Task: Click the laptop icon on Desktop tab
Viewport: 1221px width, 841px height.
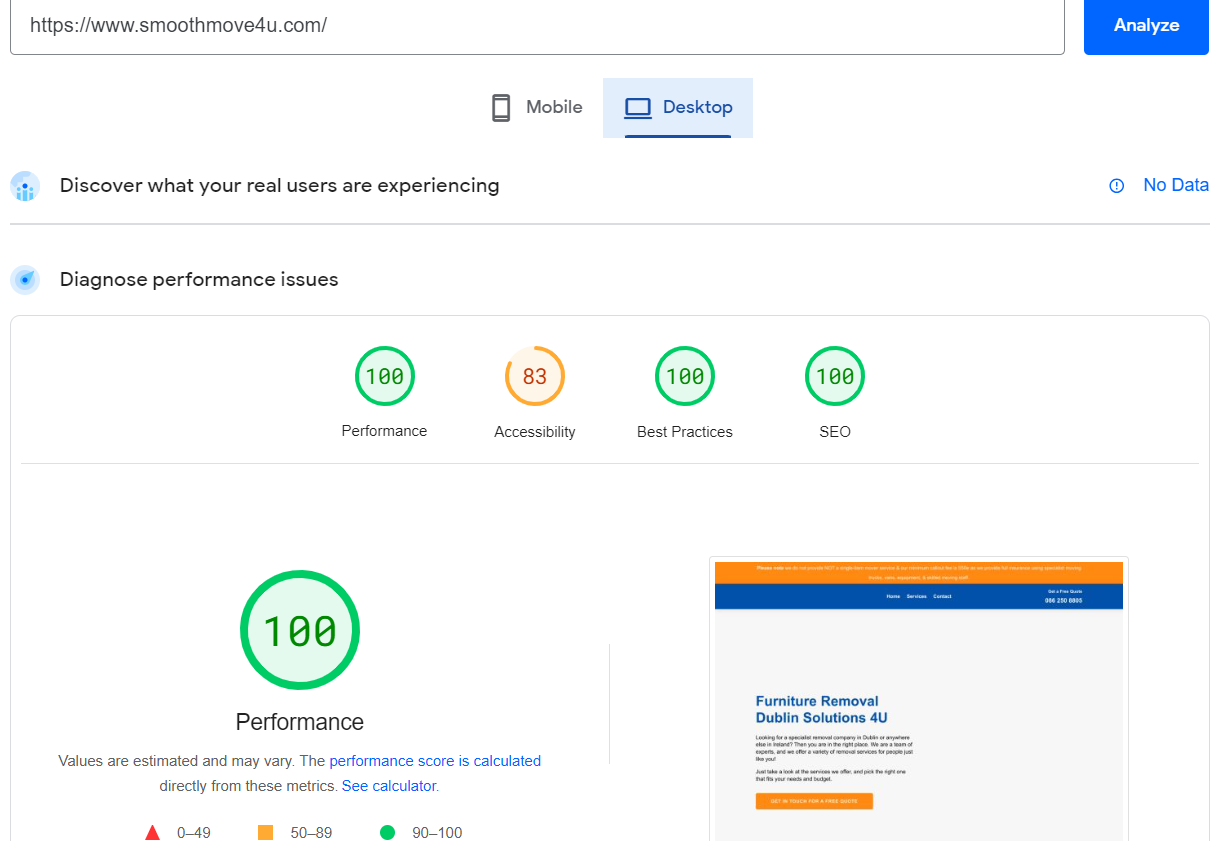Action: (638, 107)
